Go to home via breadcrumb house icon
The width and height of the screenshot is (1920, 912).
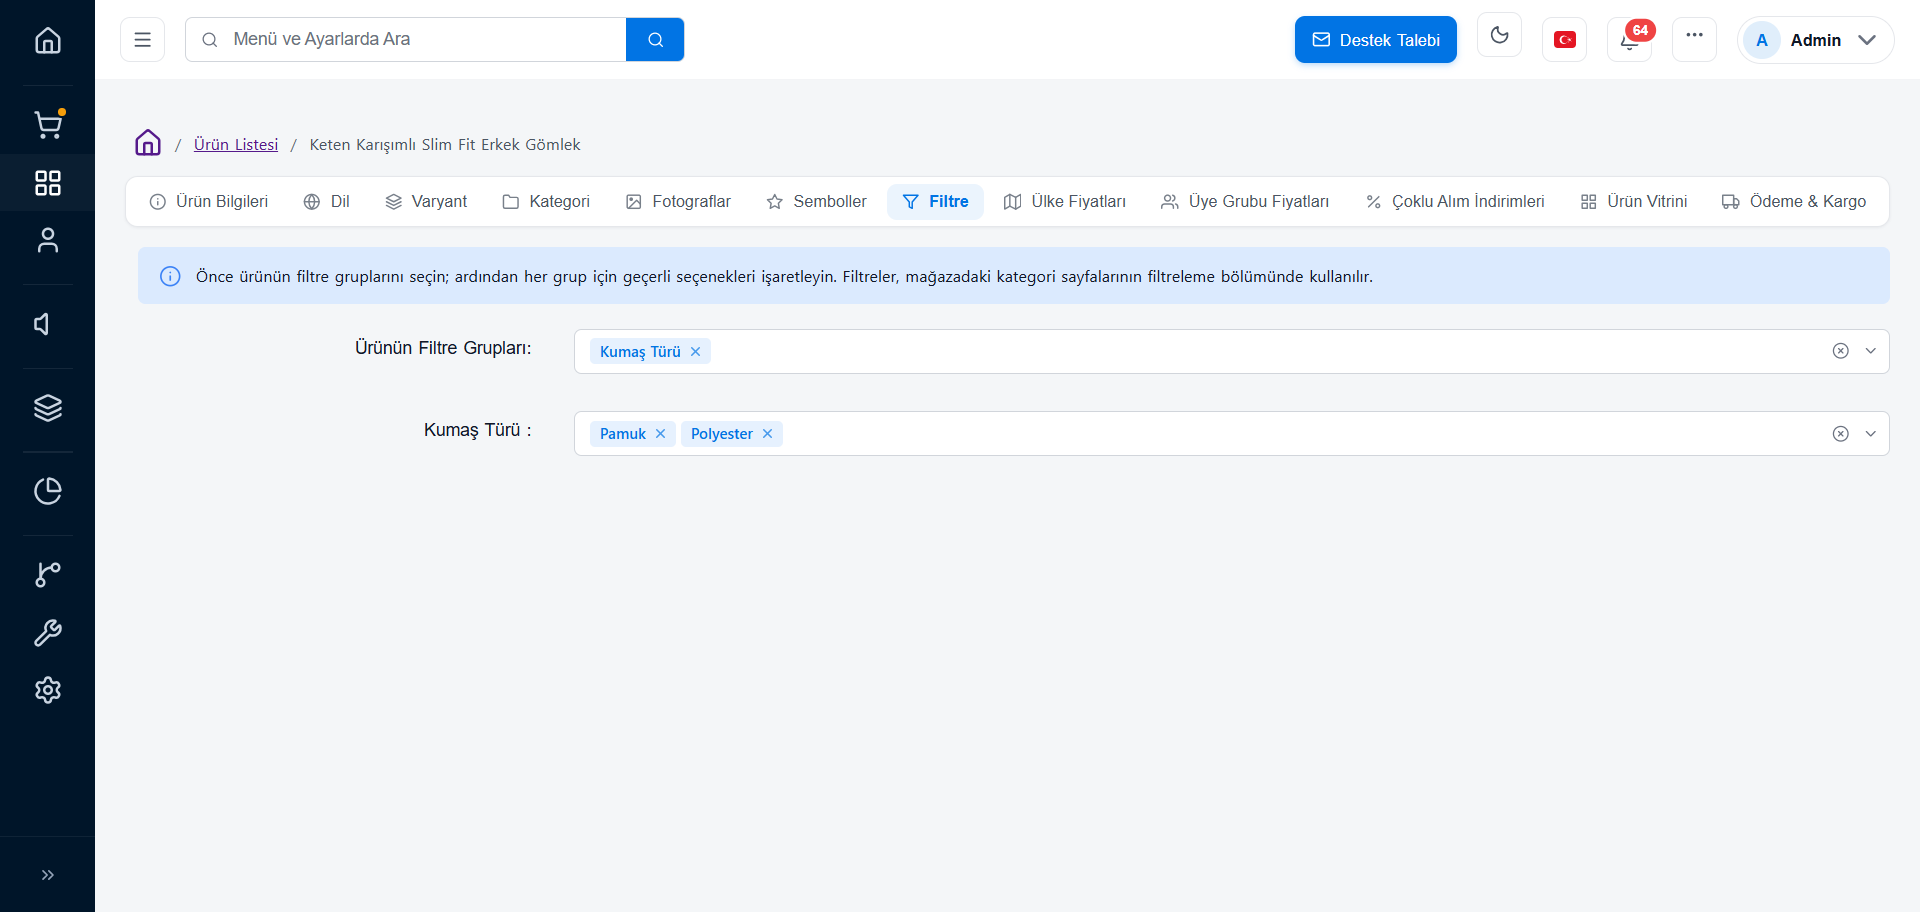tap(148, 143)
